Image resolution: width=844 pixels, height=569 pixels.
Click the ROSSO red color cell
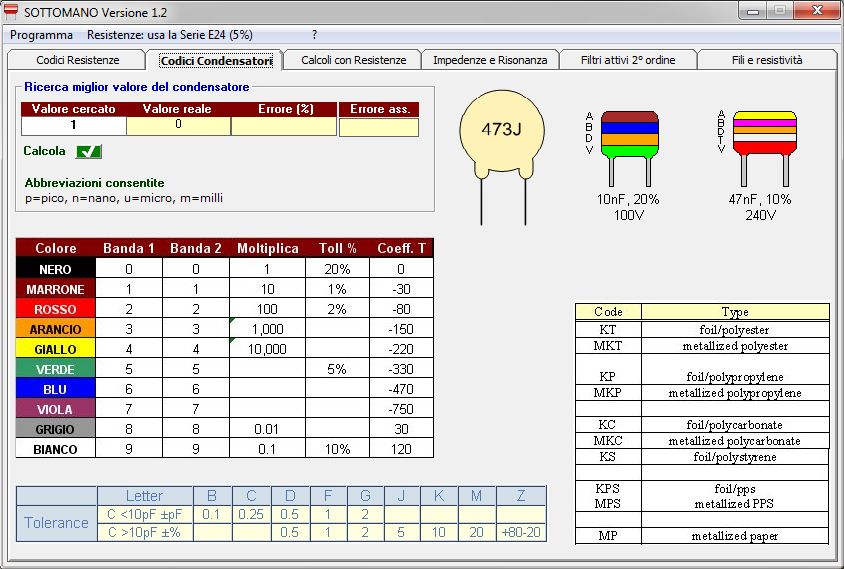[56, 309]
